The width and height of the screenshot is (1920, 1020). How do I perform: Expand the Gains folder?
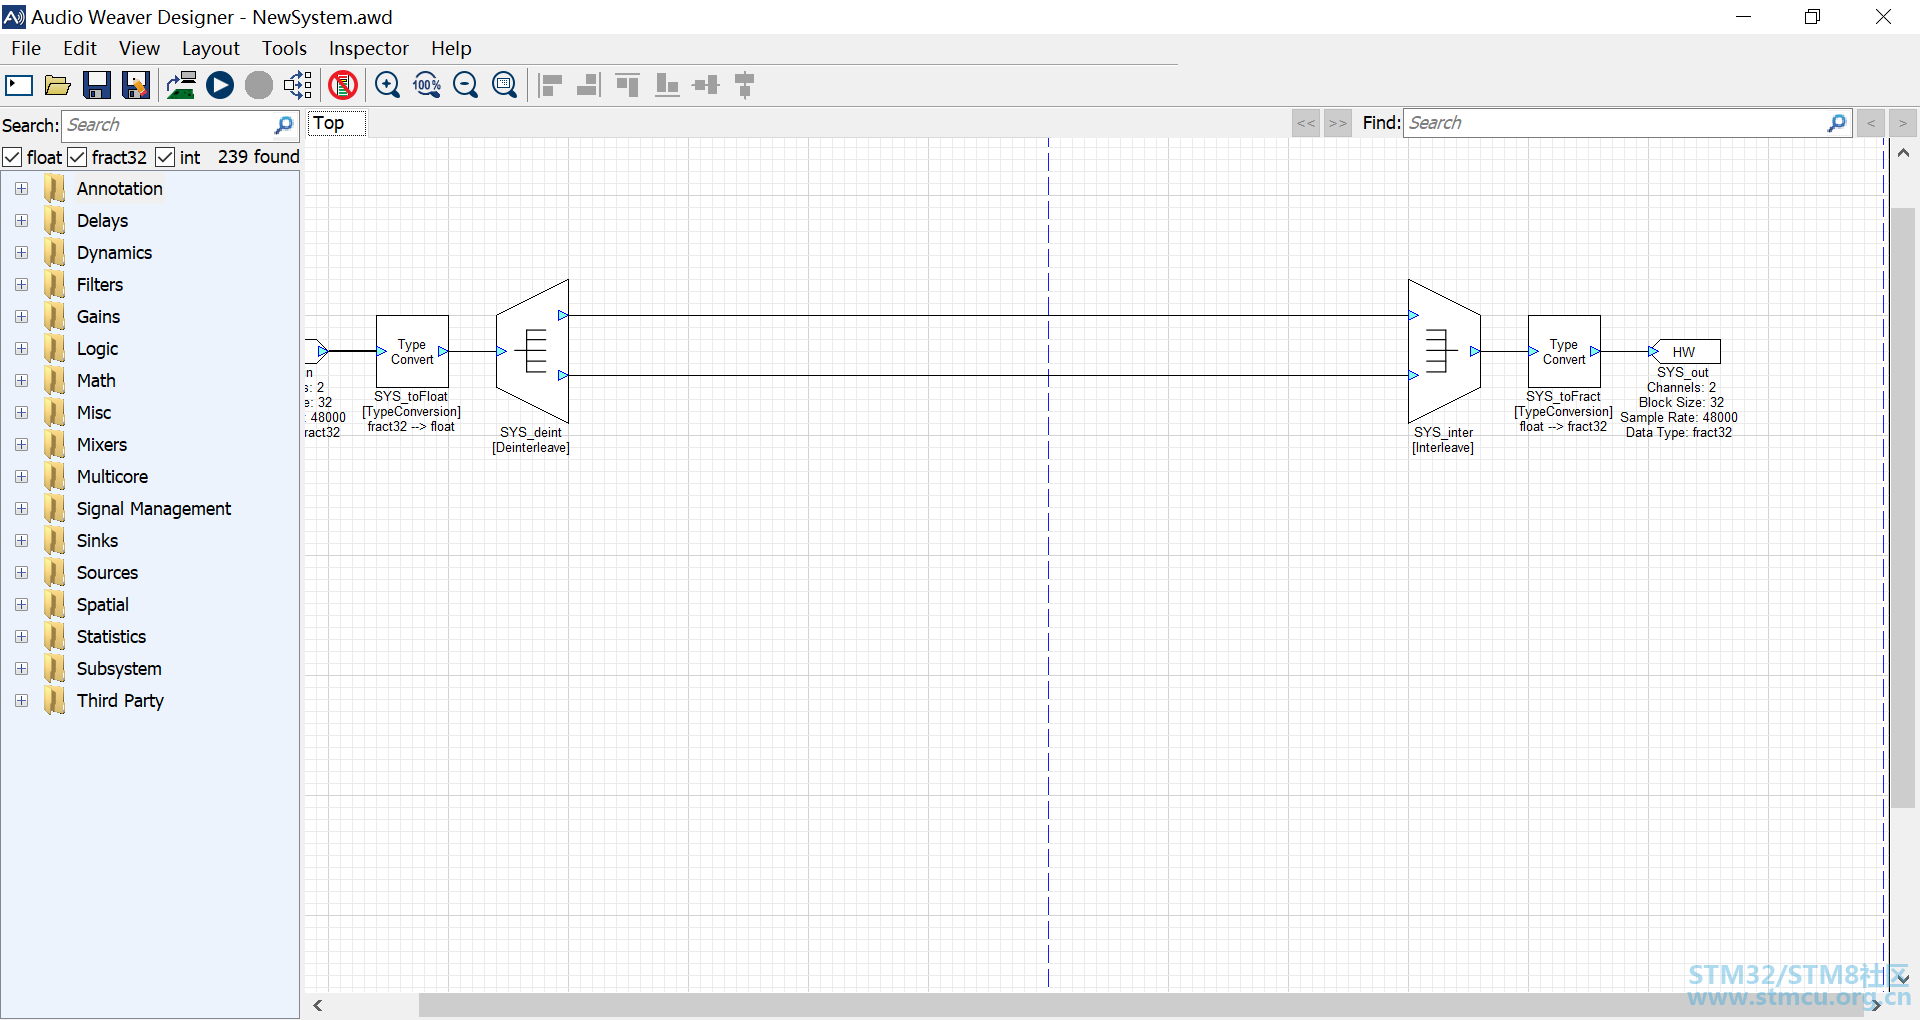(21, 317)
